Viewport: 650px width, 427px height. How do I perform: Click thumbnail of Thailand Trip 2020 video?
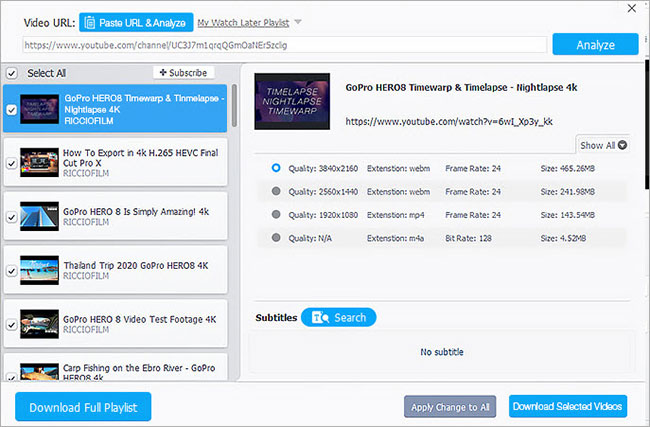[x=39, y=270]
